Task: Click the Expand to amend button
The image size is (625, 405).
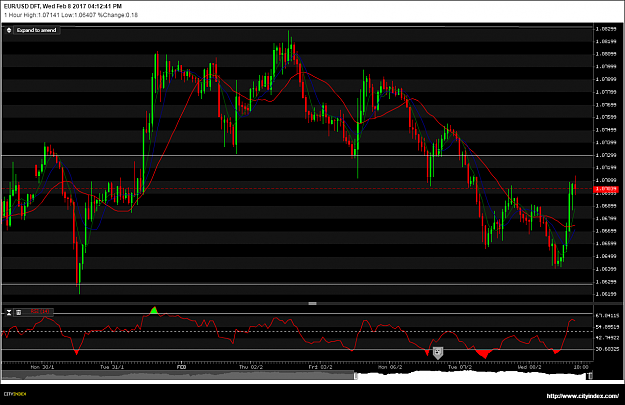Action: tap(36, 30)
